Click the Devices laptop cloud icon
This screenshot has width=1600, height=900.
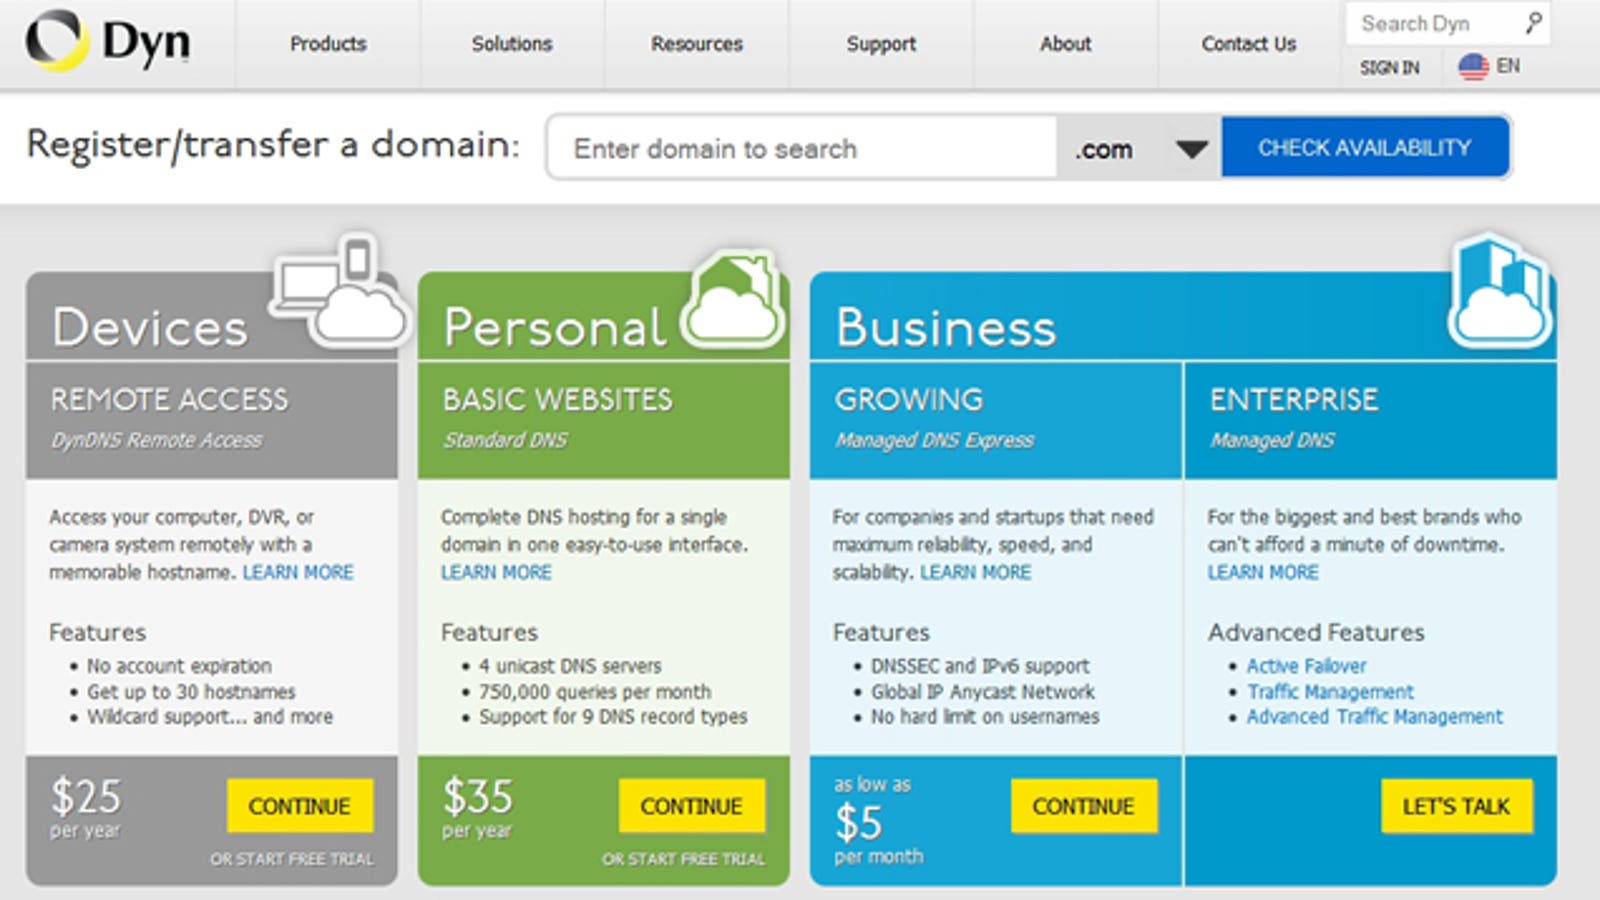[x=341, y=291]
